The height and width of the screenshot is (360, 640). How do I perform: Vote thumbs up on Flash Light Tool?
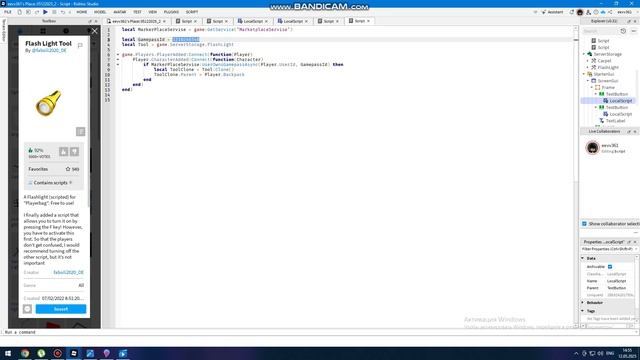64,152
